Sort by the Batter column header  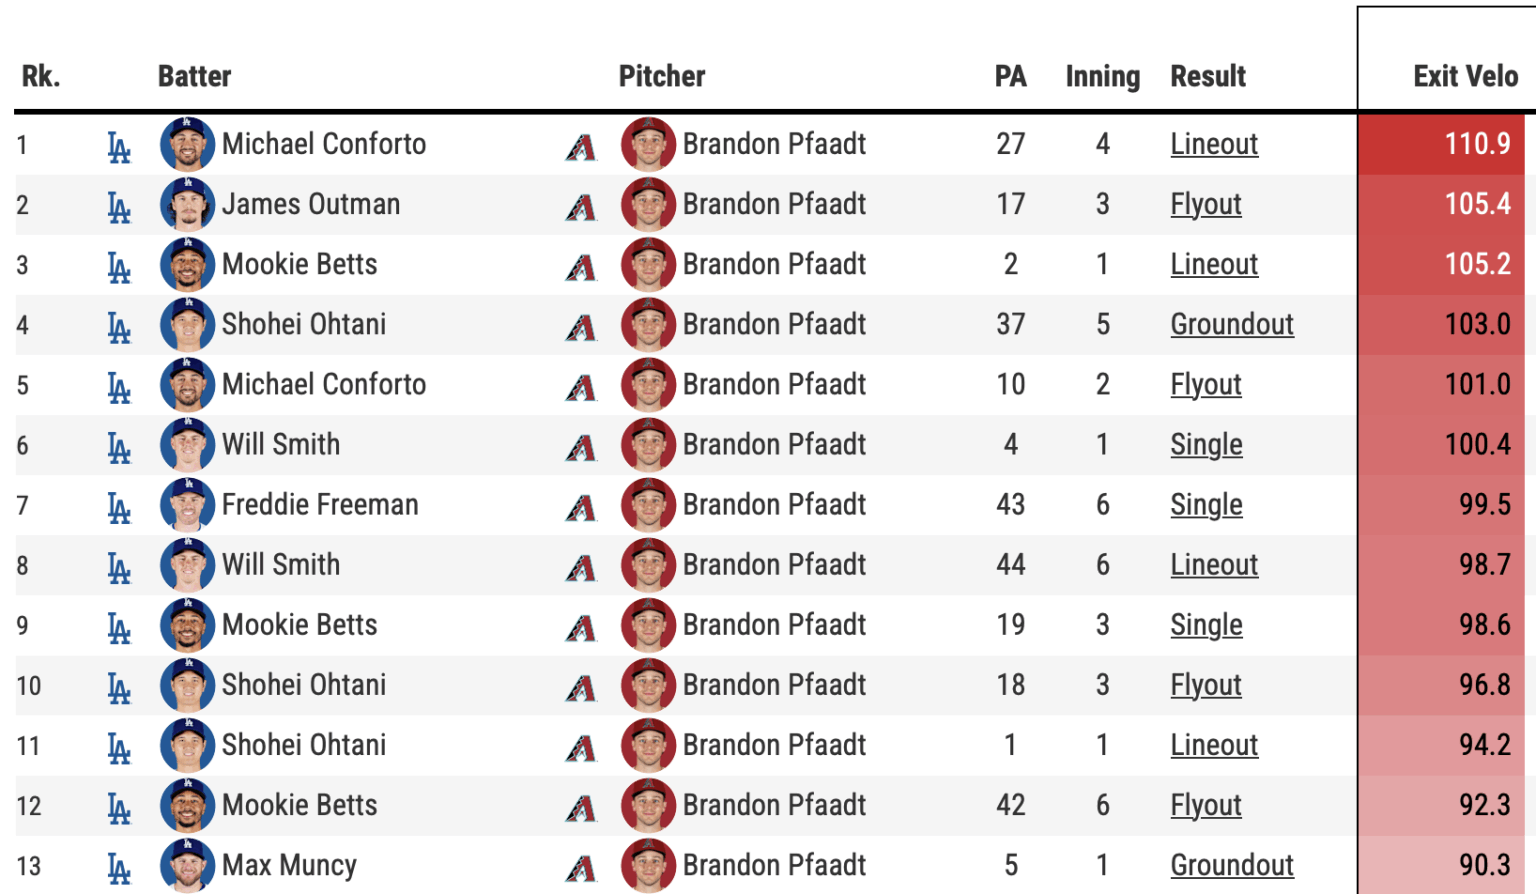194,76
